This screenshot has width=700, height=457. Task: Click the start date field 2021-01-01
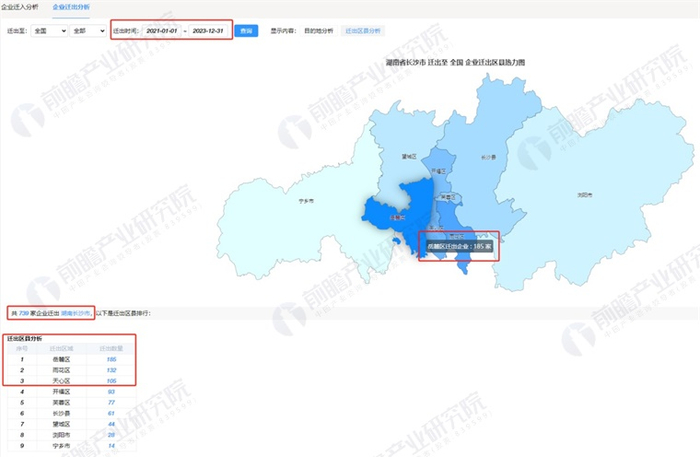click(162, 31)
